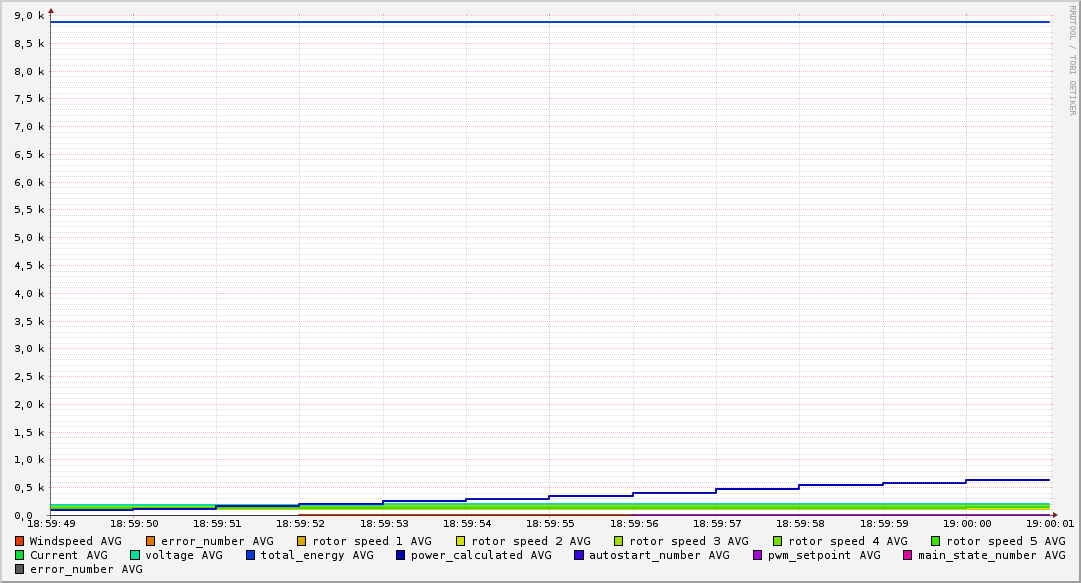Select the rotor speed 1 AVG legend swatch
Screen dimensions: 1081x583
tap(302, 541)
